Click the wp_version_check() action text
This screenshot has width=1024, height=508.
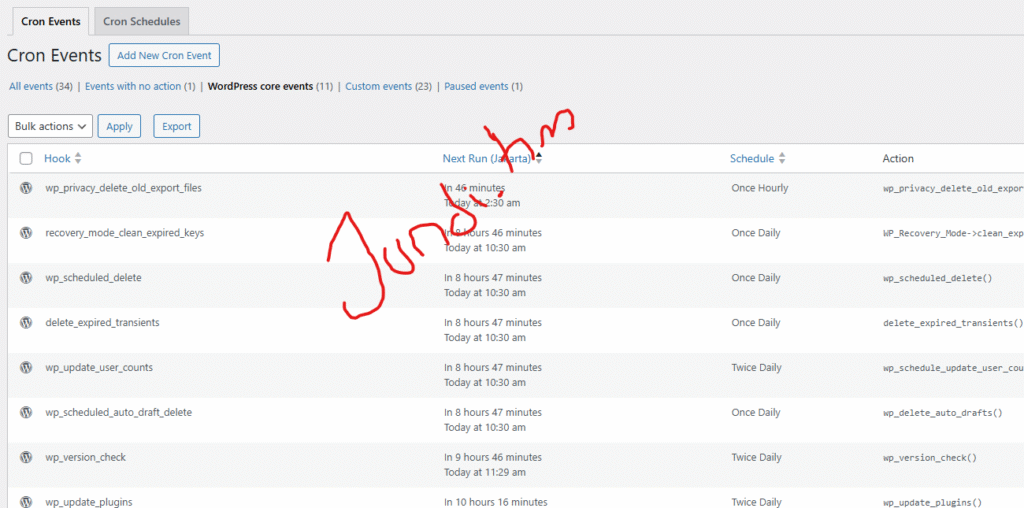click(930, 458)
